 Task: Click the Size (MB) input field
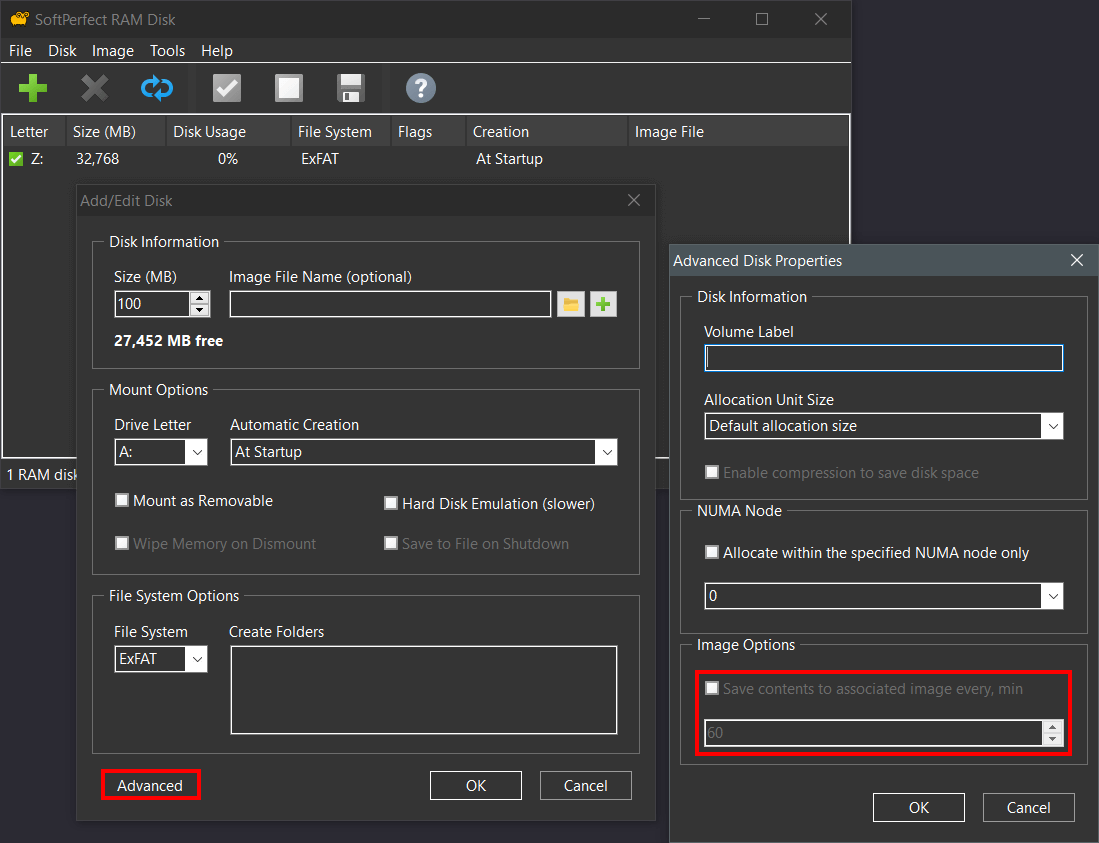[x=152, y=304]
